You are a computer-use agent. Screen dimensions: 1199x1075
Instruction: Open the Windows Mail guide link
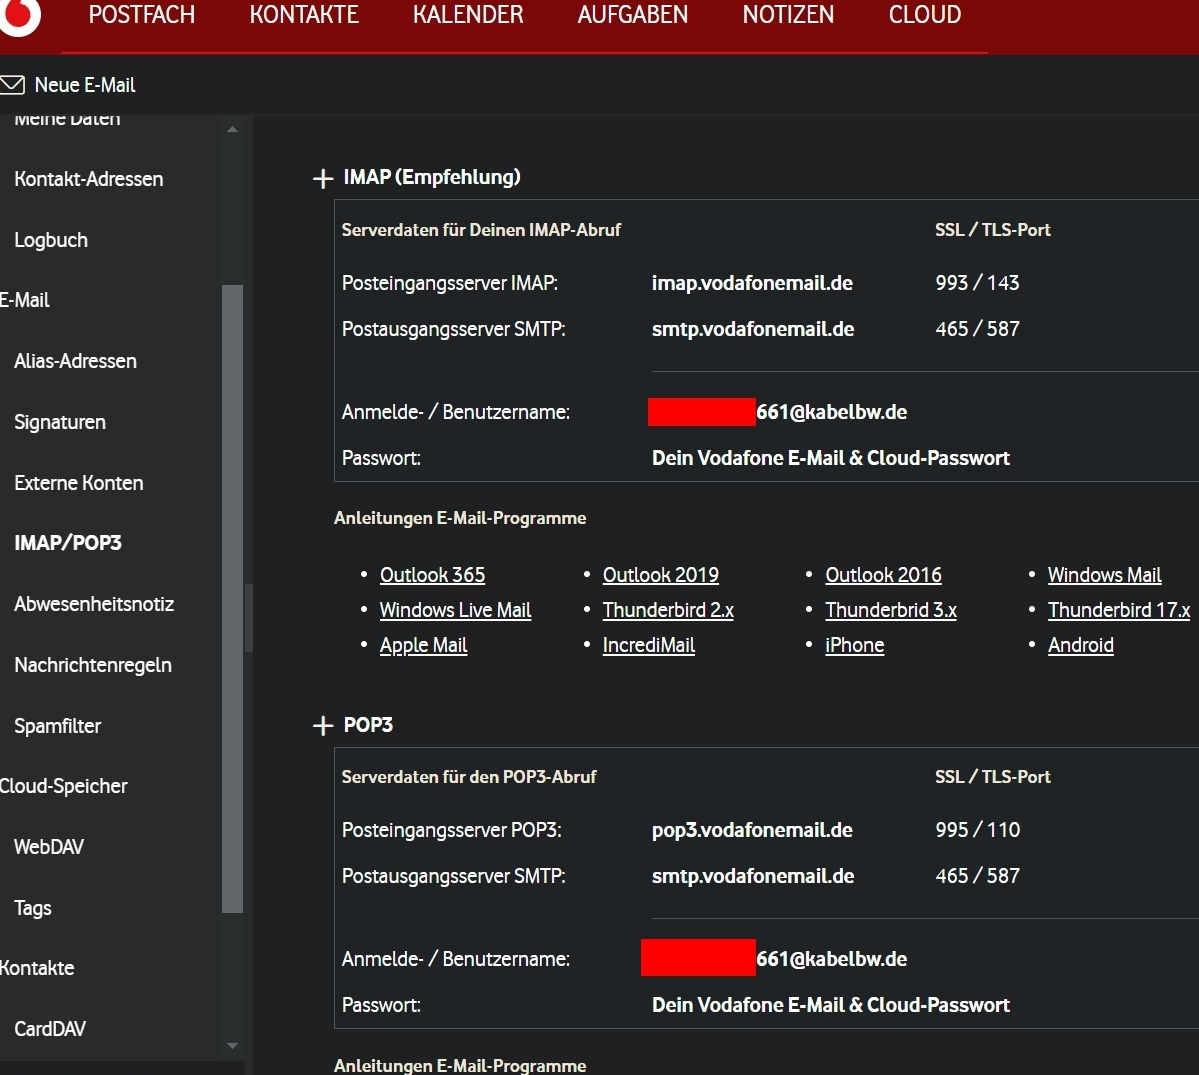[x=1104, y=575]
